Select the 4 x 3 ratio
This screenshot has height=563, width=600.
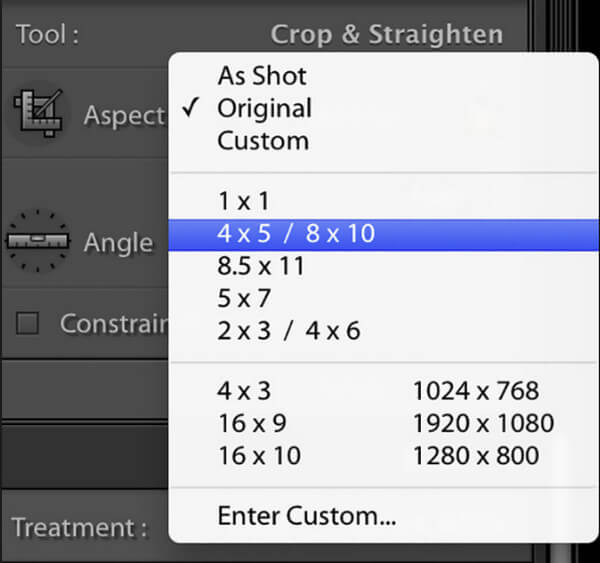click(244, 391)
